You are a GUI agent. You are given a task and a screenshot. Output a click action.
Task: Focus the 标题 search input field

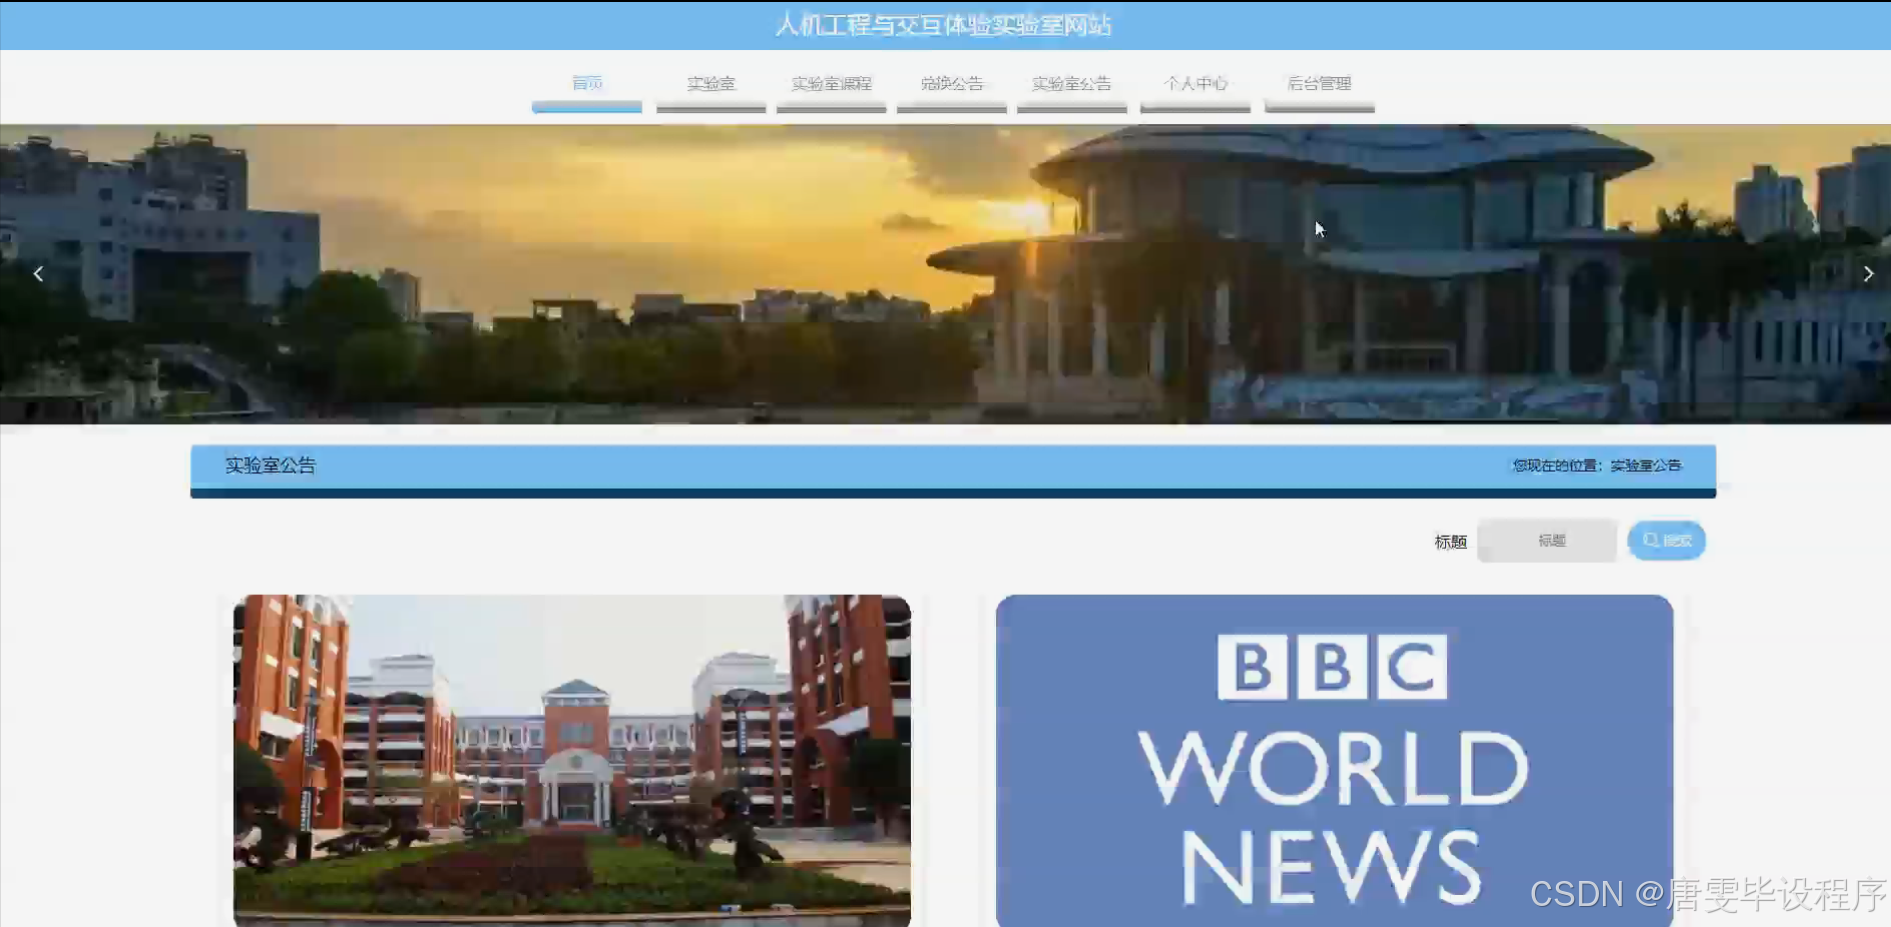pos(1547,541)
